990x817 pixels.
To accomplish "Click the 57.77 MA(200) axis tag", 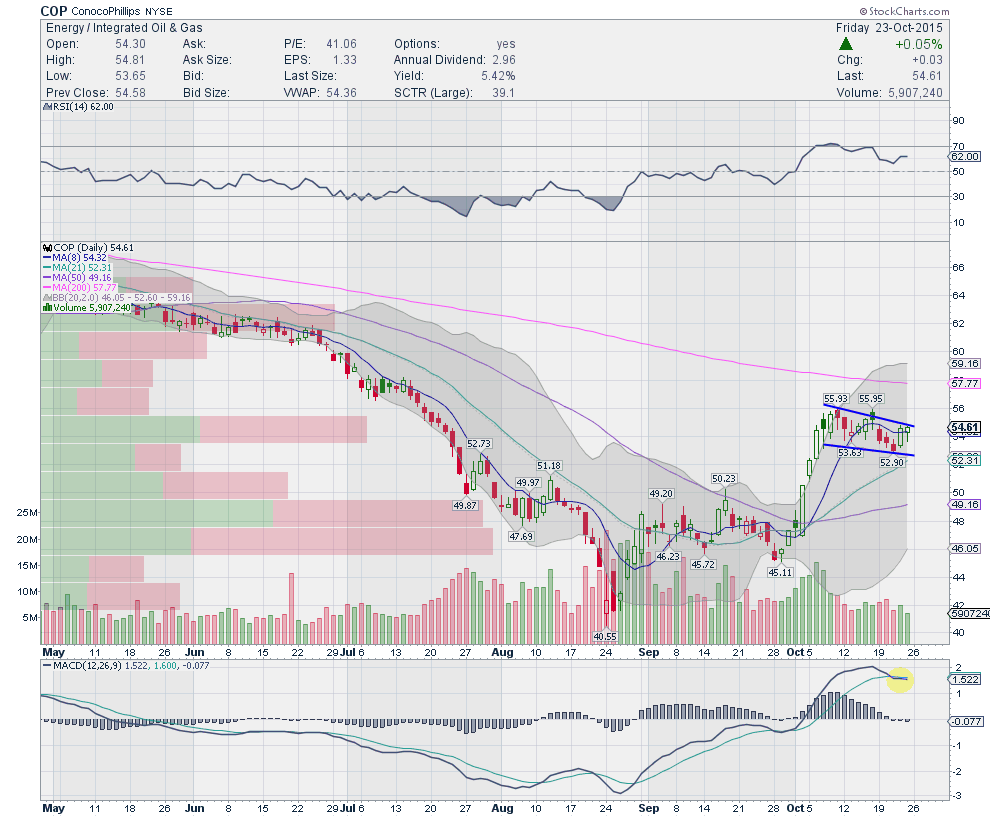I will coord(965,383).
